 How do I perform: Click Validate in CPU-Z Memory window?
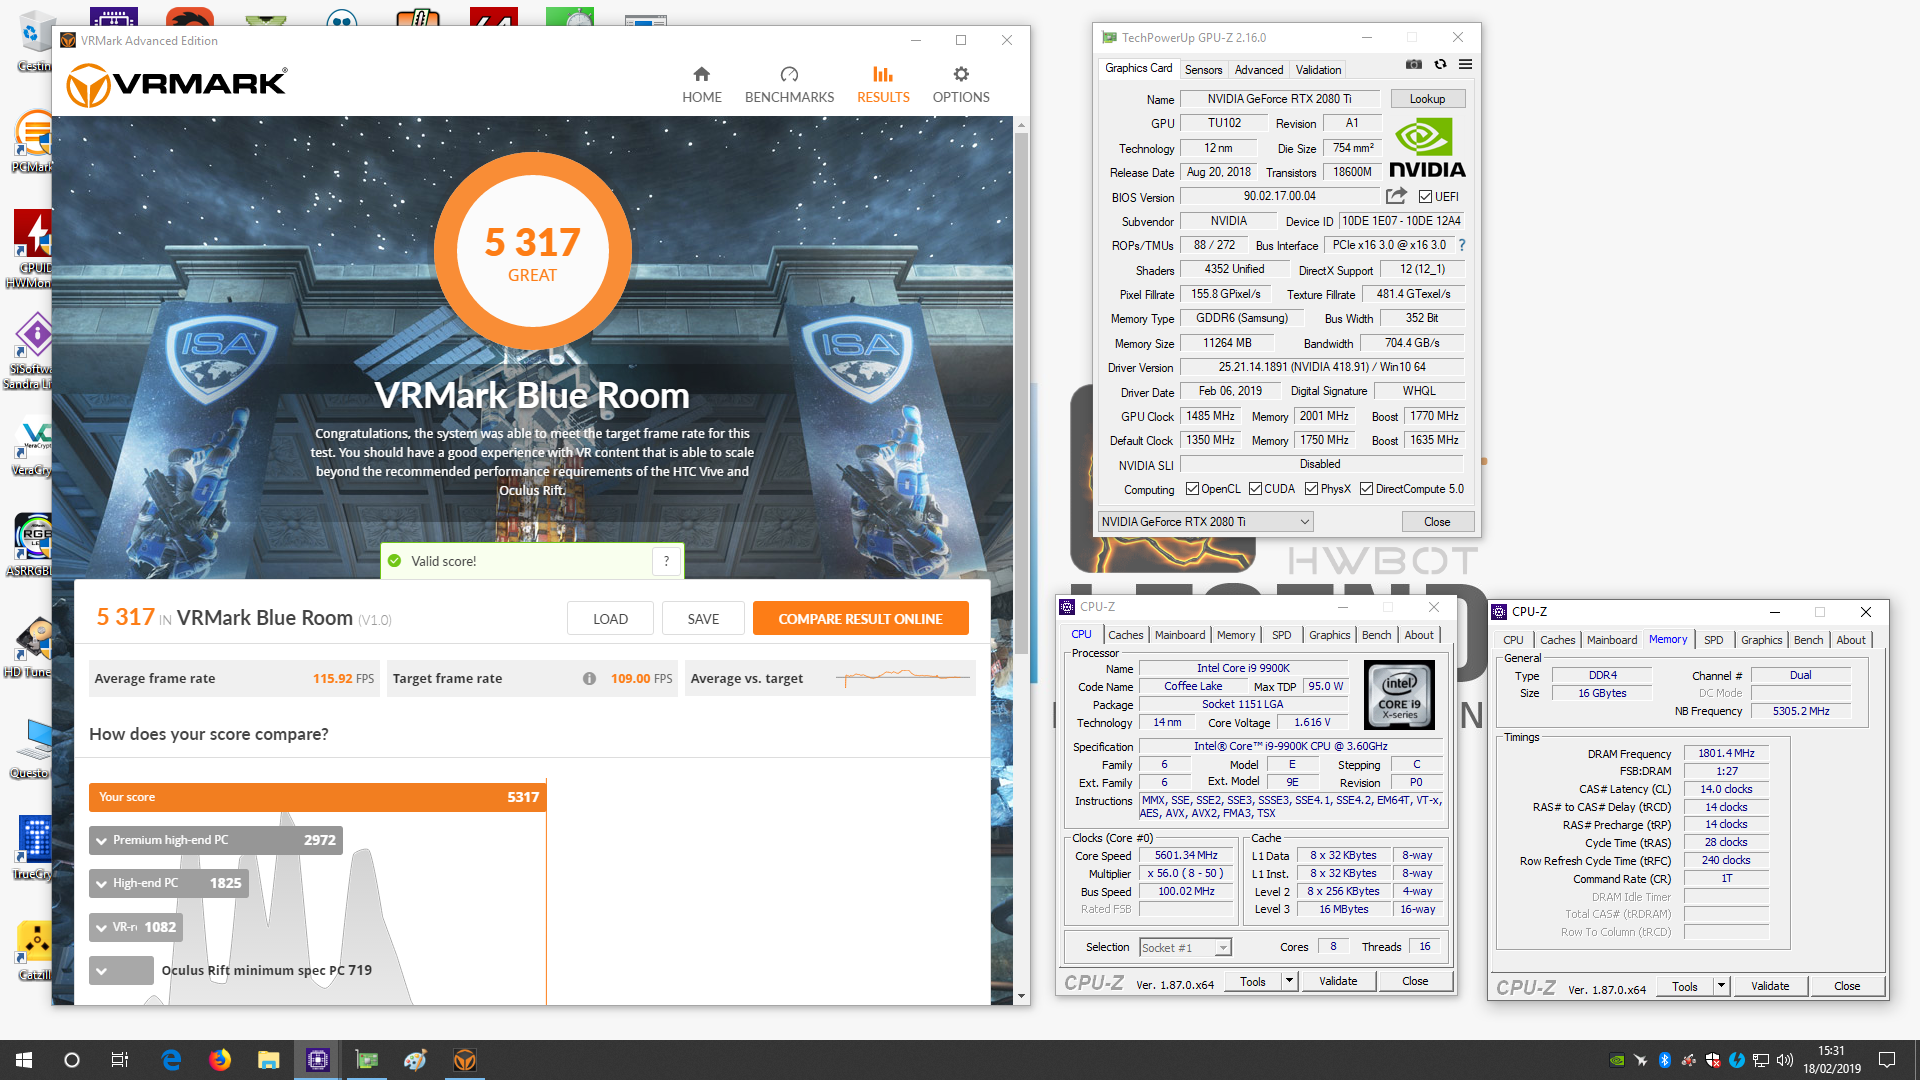(x=1770, y=986)
